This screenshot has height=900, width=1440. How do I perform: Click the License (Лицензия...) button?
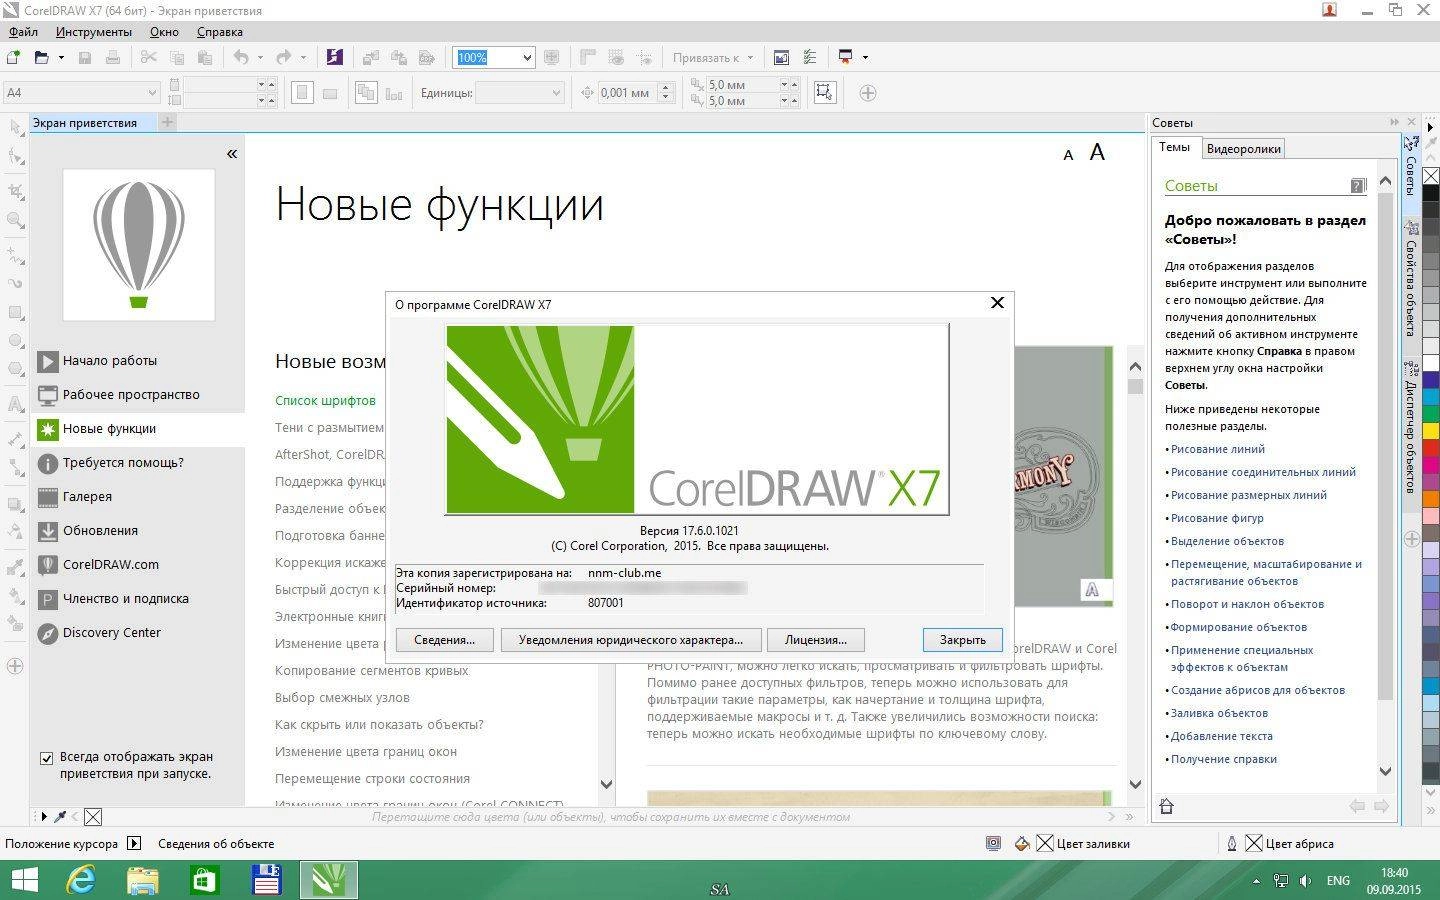(816, 640)
